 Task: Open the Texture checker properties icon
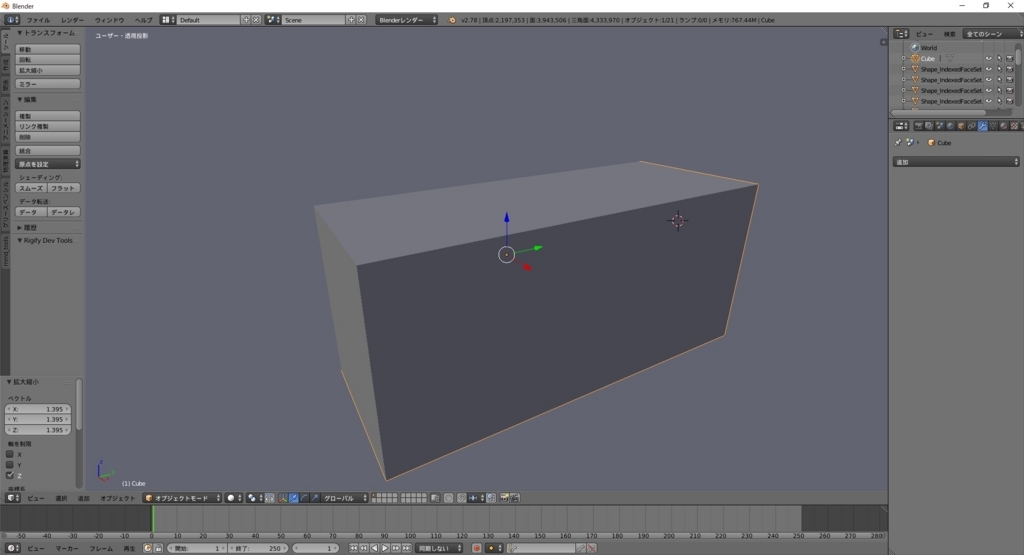1014,126
